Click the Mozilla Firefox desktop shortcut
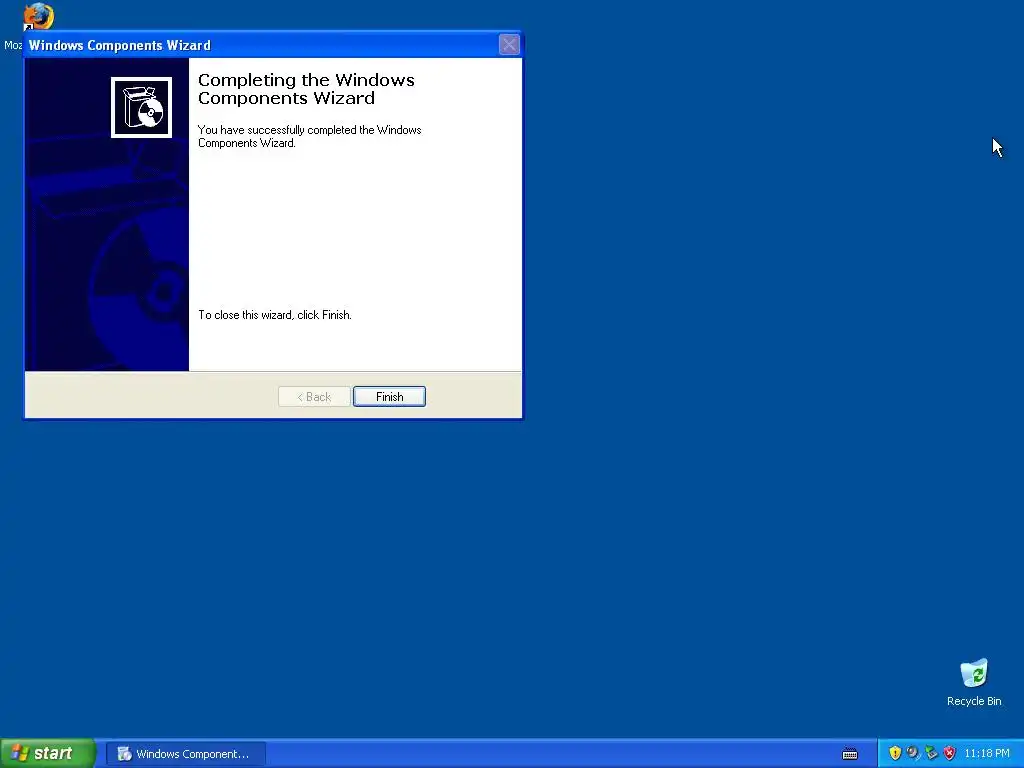The height and width of the screenshot is (768, 1024). click(x=38, y=16)
